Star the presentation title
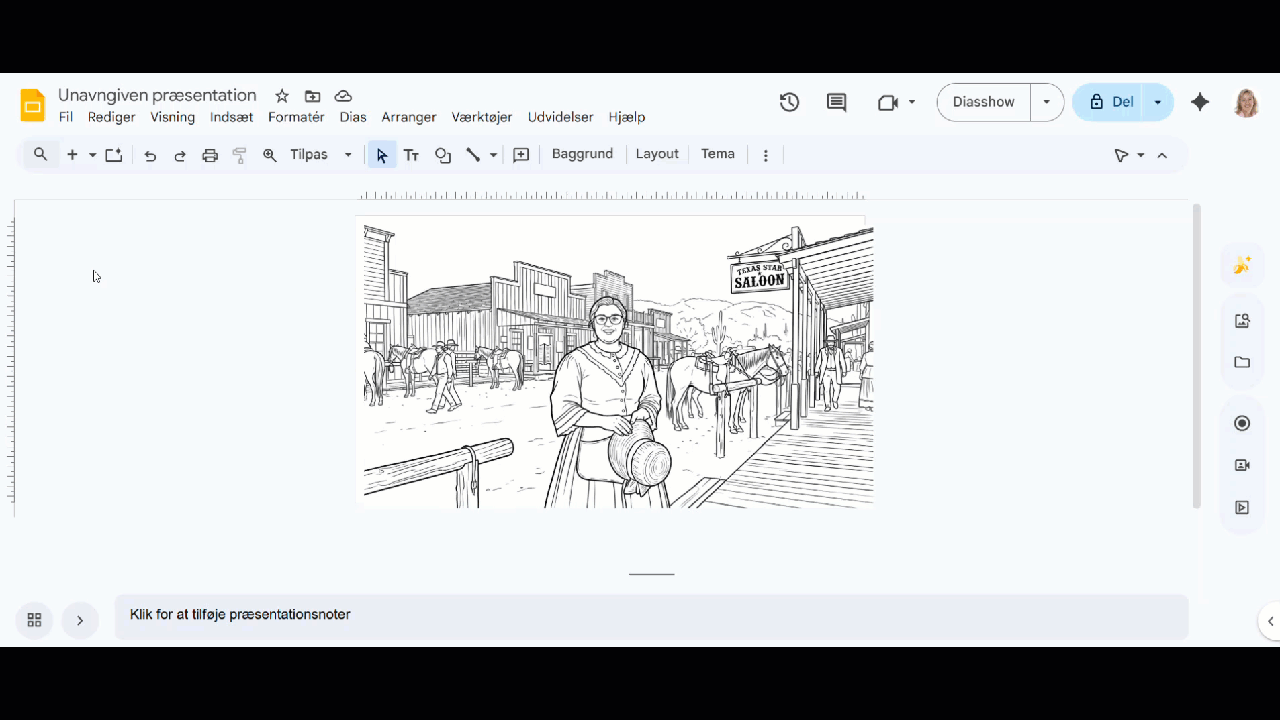 pyautogui.click(x=282, y=96)
